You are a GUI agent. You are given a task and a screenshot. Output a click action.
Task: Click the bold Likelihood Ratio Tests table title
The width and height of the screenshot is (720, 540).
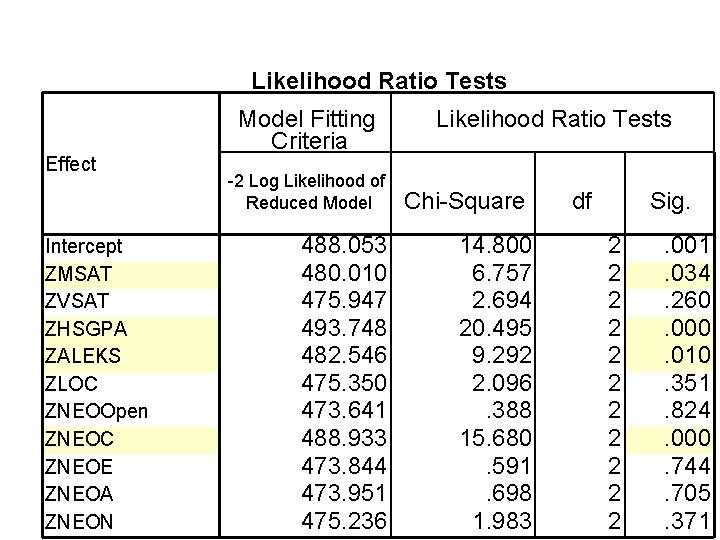379,81
